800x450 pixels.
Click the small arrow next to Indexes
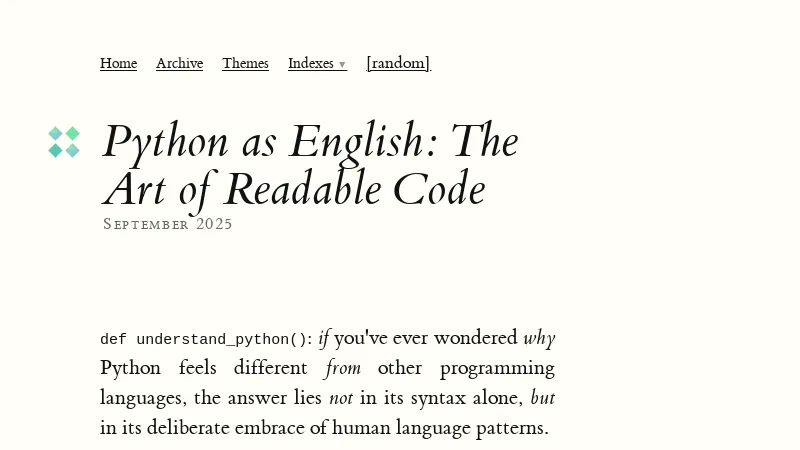click(342, 65)
